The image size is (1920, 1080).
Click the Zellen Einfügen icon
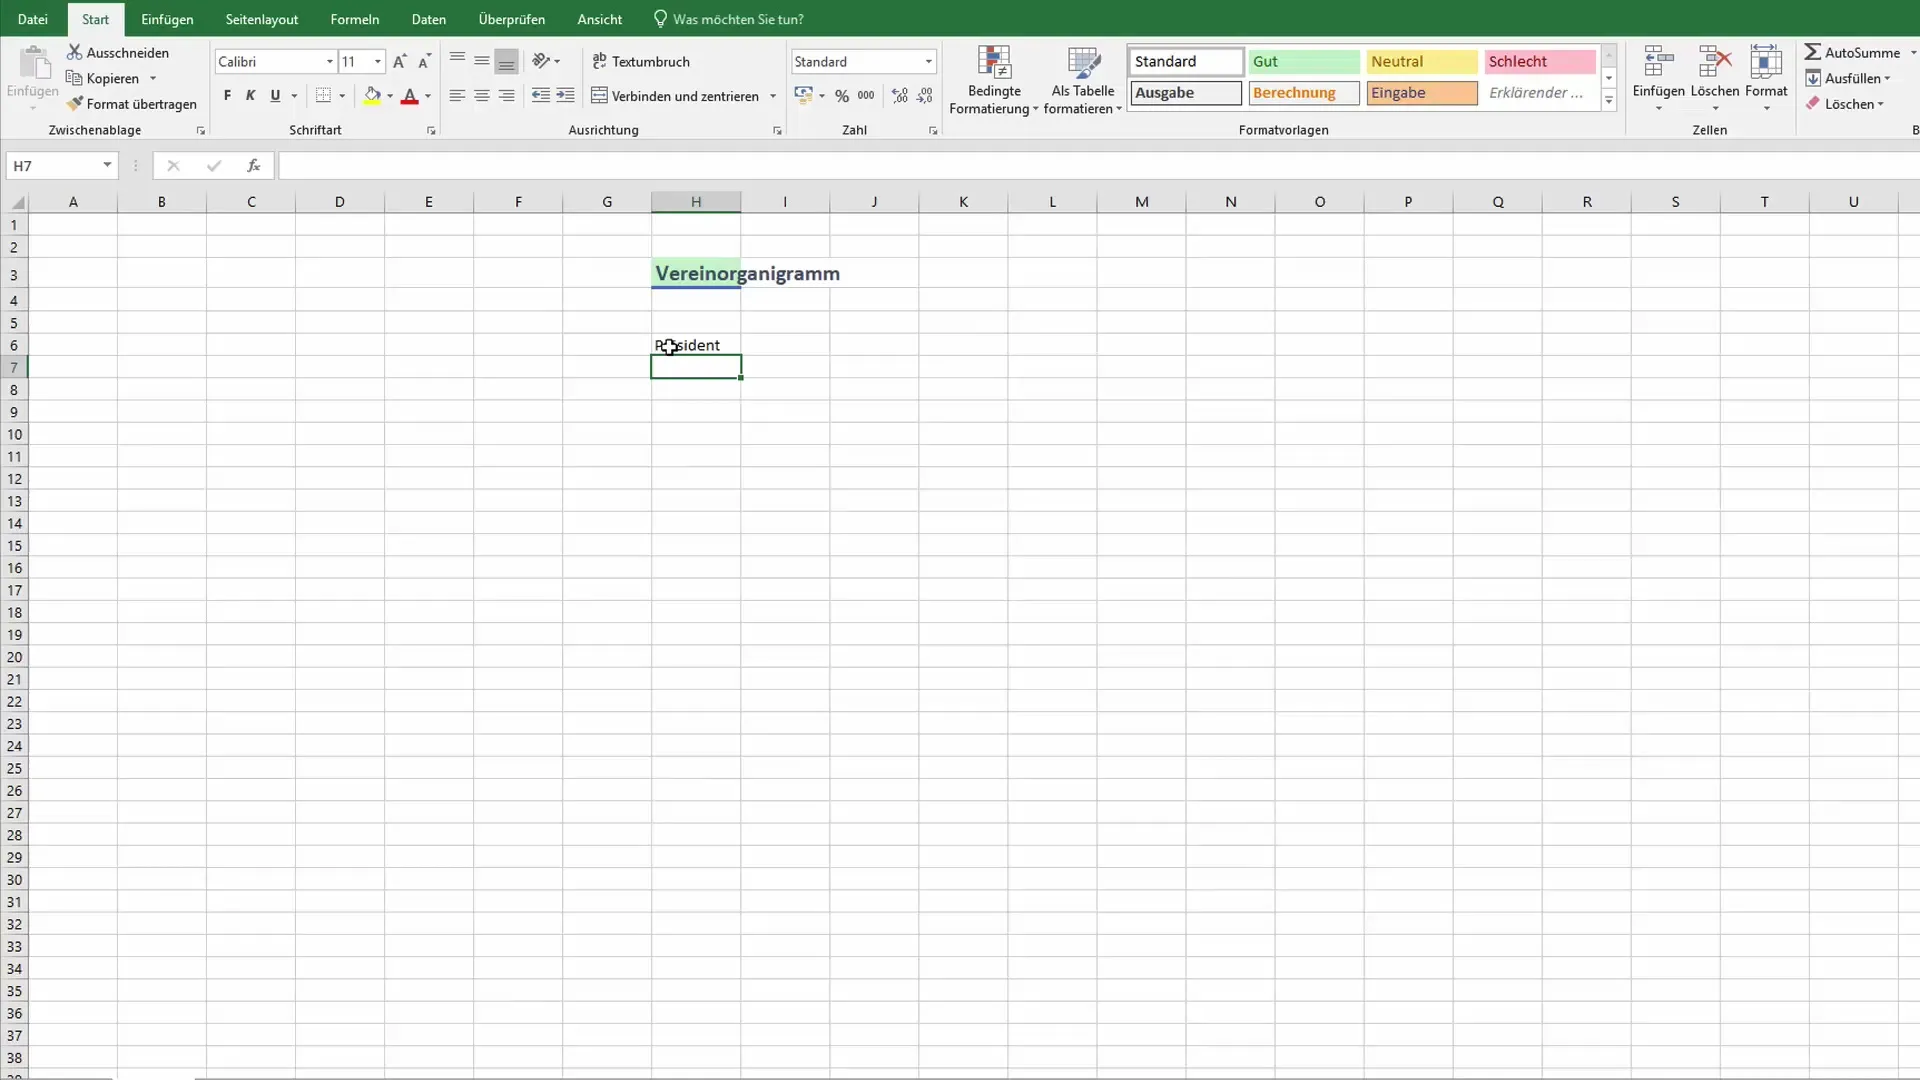pyautogui.click(x=1659, y=61)
